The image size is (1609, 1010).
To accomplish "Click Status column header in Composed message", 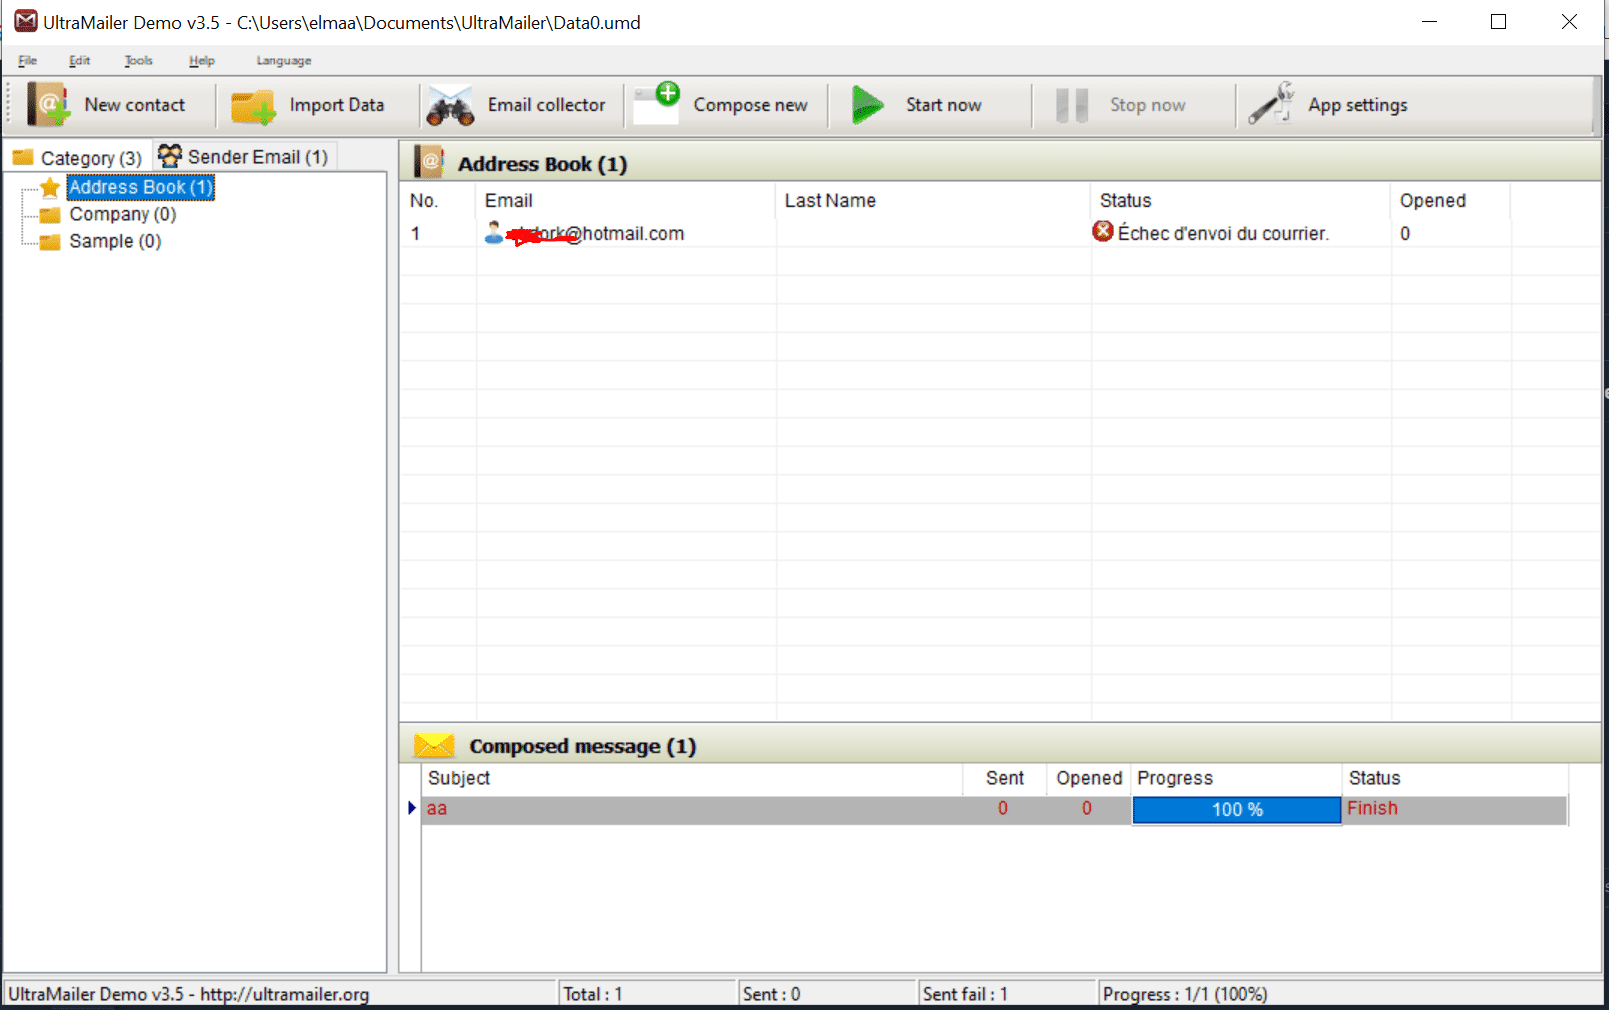I will pyautogui.click(x=1455, y=778).
